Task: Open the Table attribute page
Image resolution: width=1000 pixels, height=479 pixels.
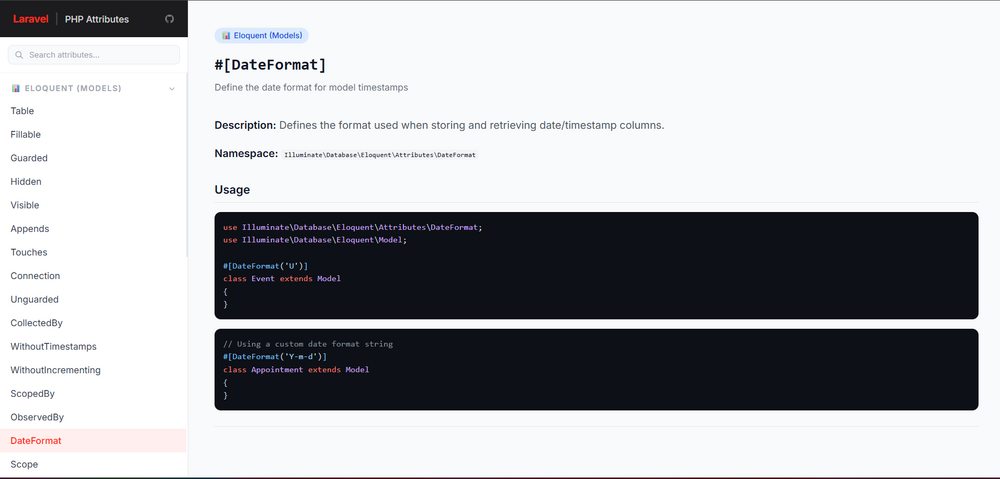Action: (x=93, y=111)
